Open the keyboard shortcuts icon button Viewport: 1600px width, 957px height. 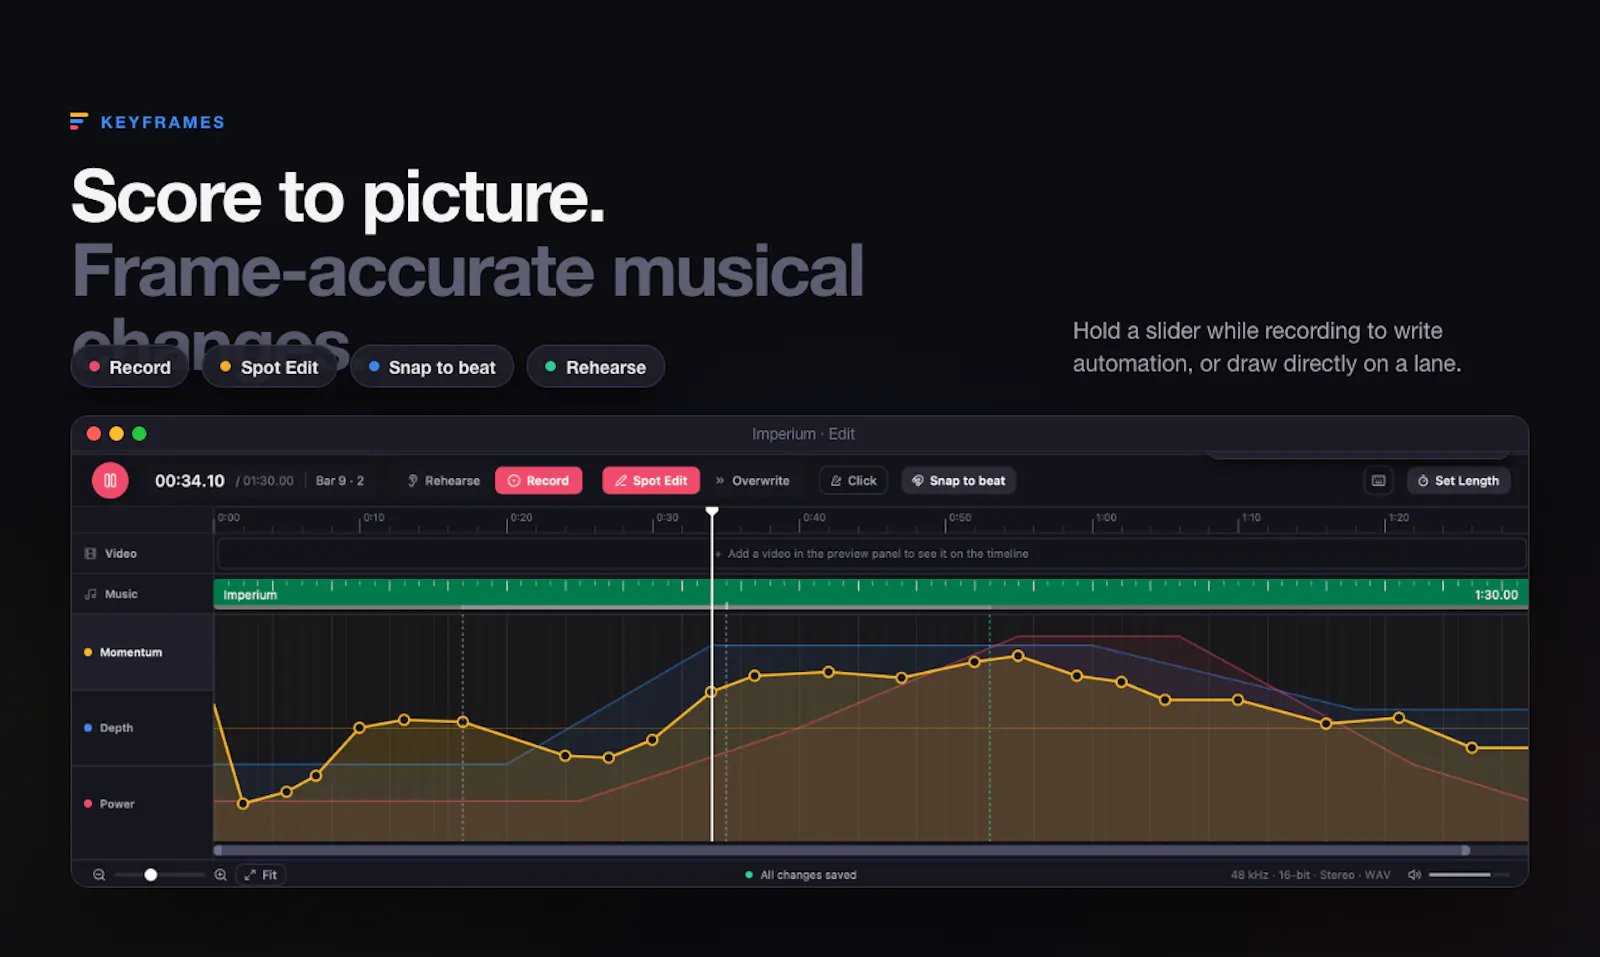pyautogui.click(x=1378, y=481)
